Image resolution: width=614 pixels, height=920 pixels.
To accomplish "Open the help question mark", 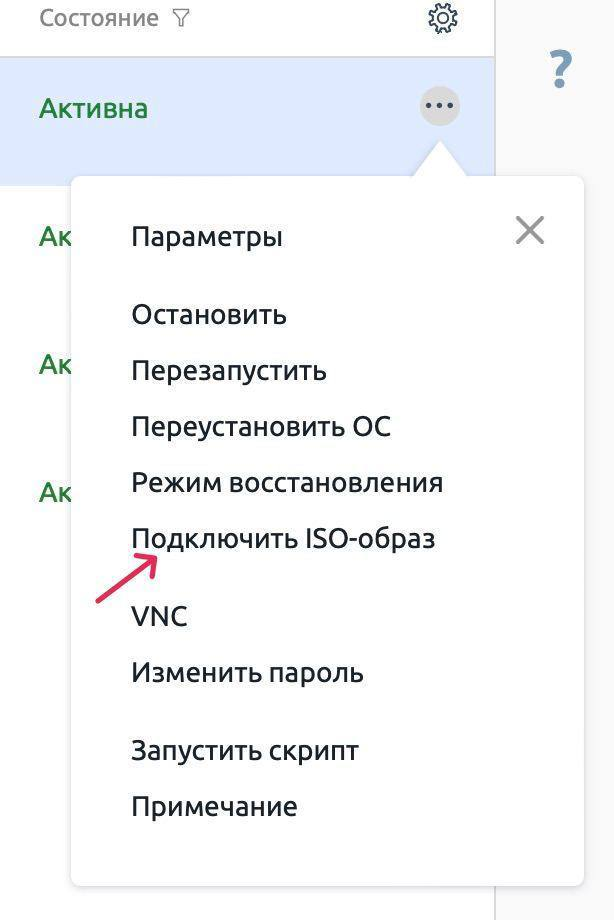I will 561,70.
